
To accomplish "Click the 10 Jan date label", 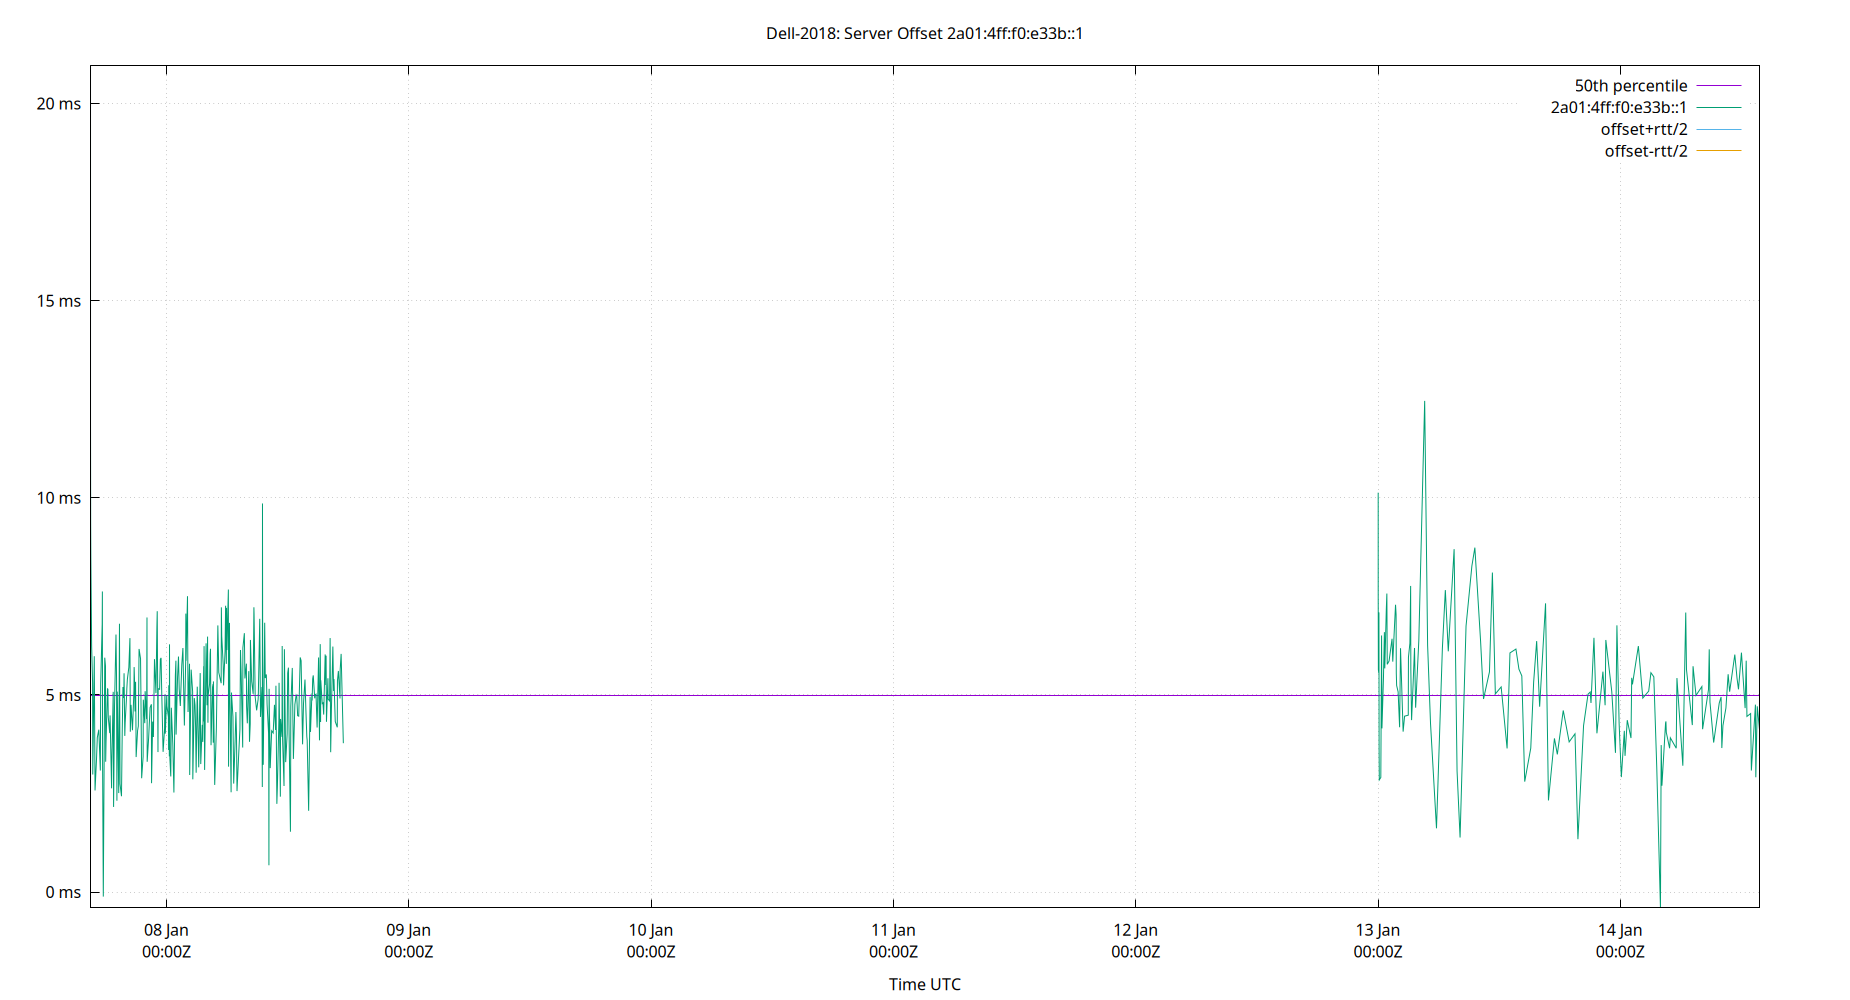I will (x=652, y=929).
